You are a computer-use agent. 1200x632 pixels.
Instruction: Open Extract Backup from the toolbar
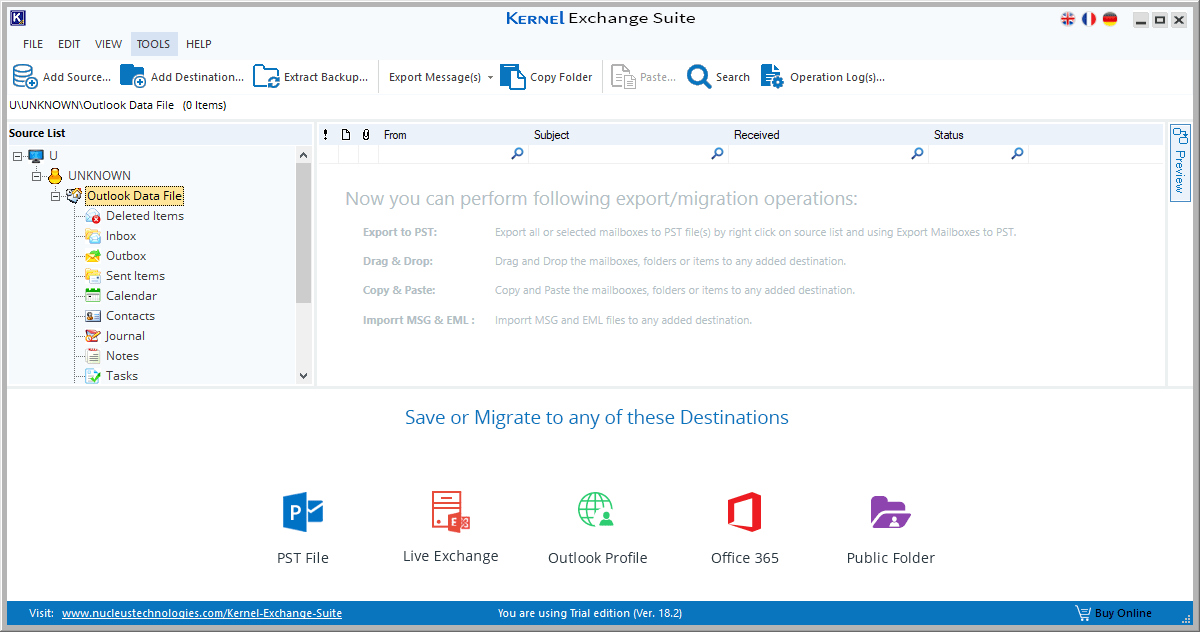(x=266, y=75)
